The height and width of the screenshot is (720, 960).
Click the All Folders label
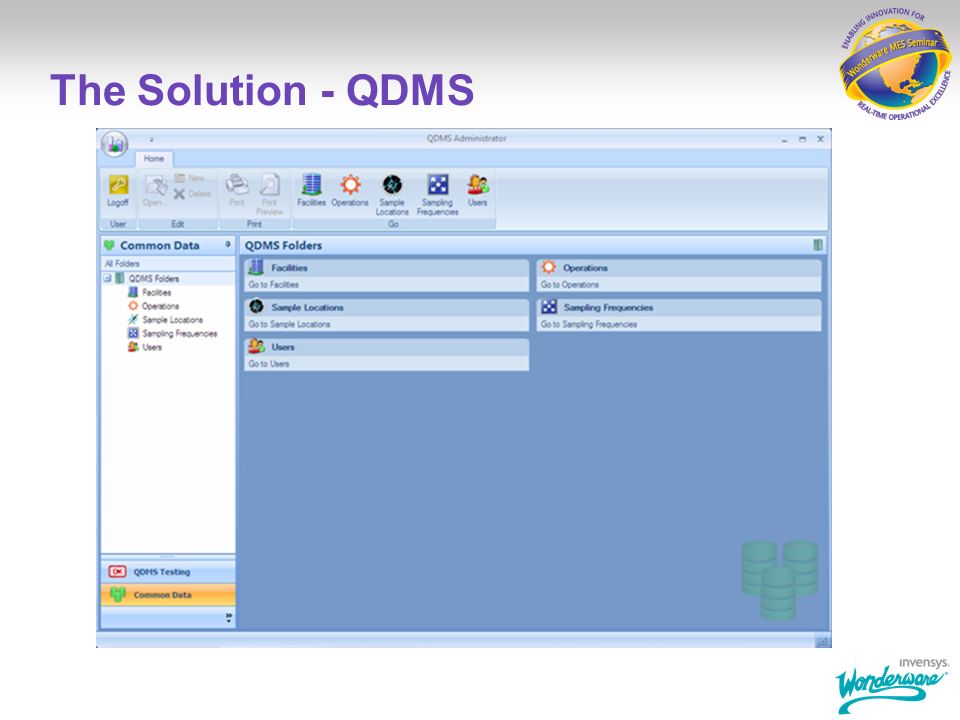(122, 264)
